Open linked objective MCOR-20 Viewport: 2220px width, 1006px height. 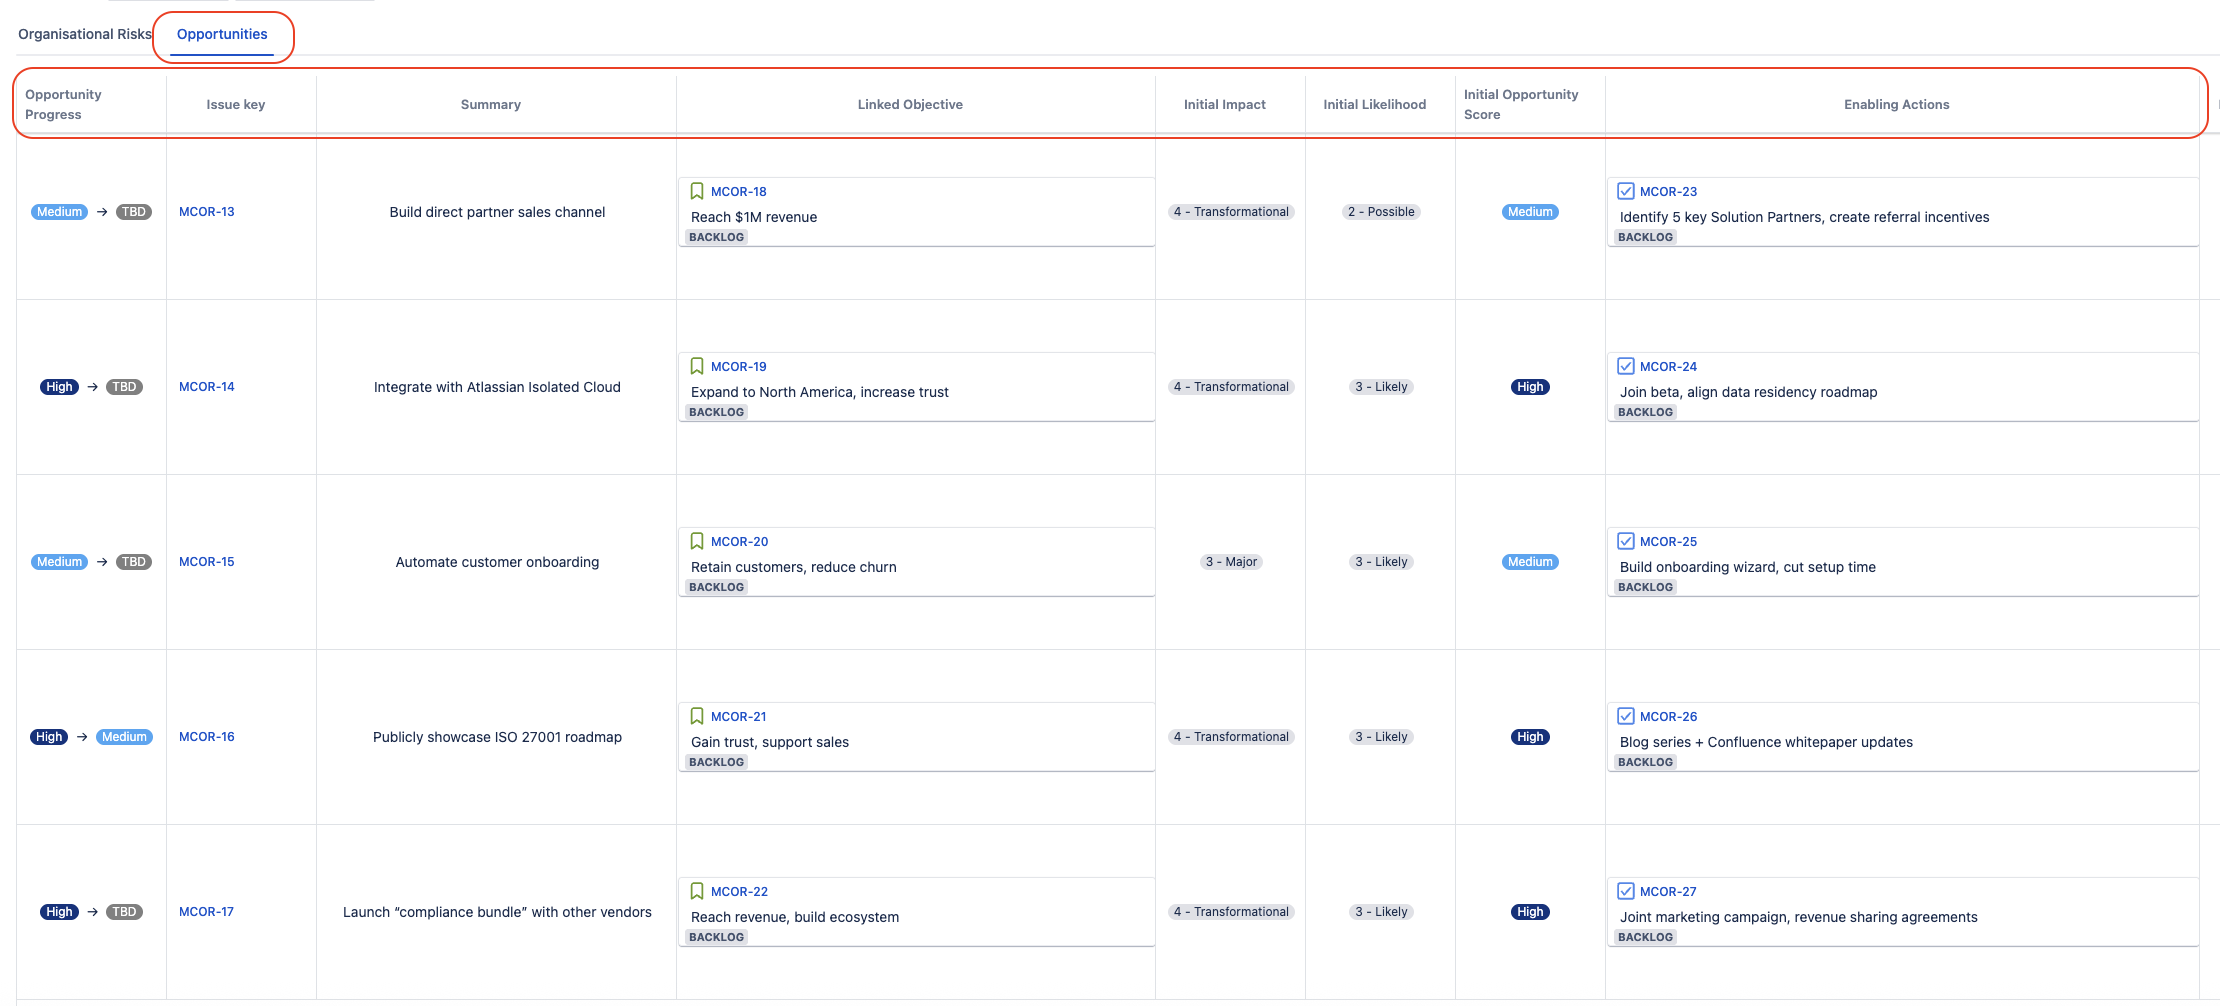coord(740,542)
